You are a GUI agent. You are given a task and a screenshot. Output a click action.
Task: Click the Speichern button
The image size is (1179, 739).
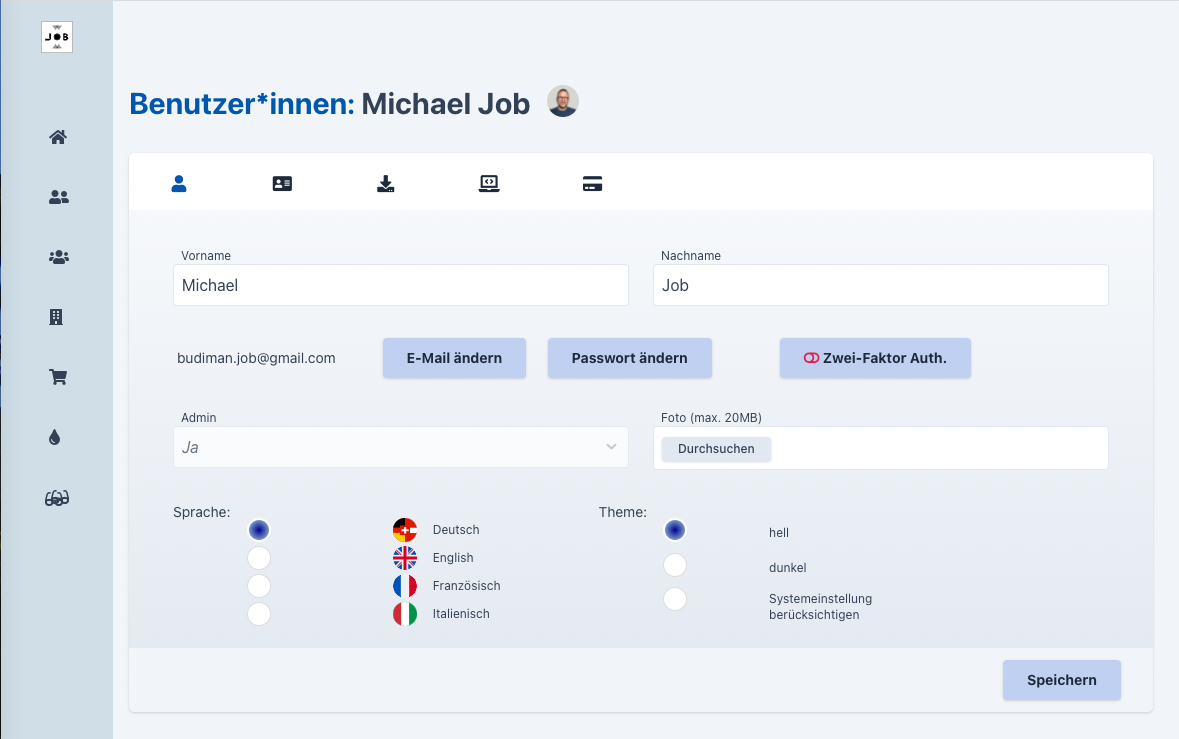pyautogui.click(x=1062, y=680)
